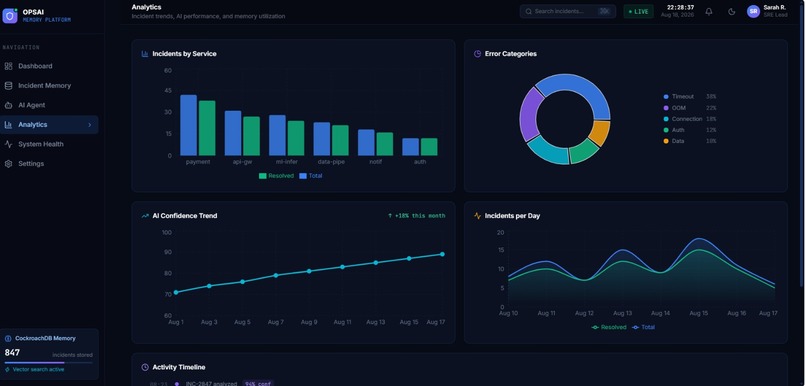The width and height of the screenshot is (806, 386).
Task: Click the "data-pipe" axis label
Action: click(x=331, y=162)
